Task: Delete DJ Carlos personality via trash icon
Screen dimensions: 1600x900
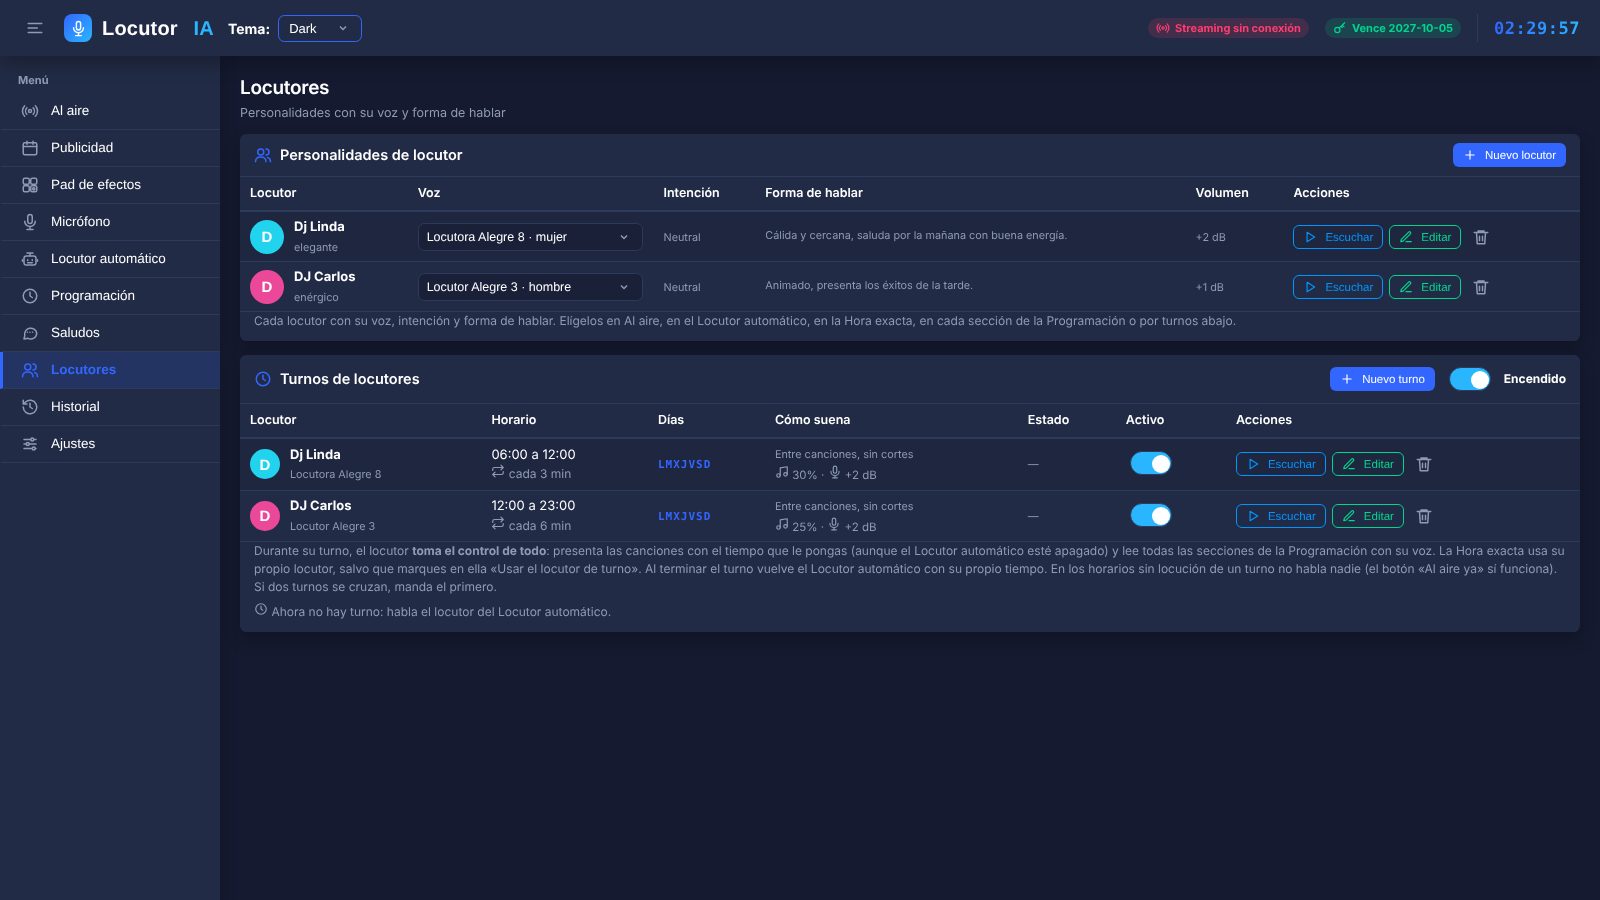Action: click(x=1481, y=287)
